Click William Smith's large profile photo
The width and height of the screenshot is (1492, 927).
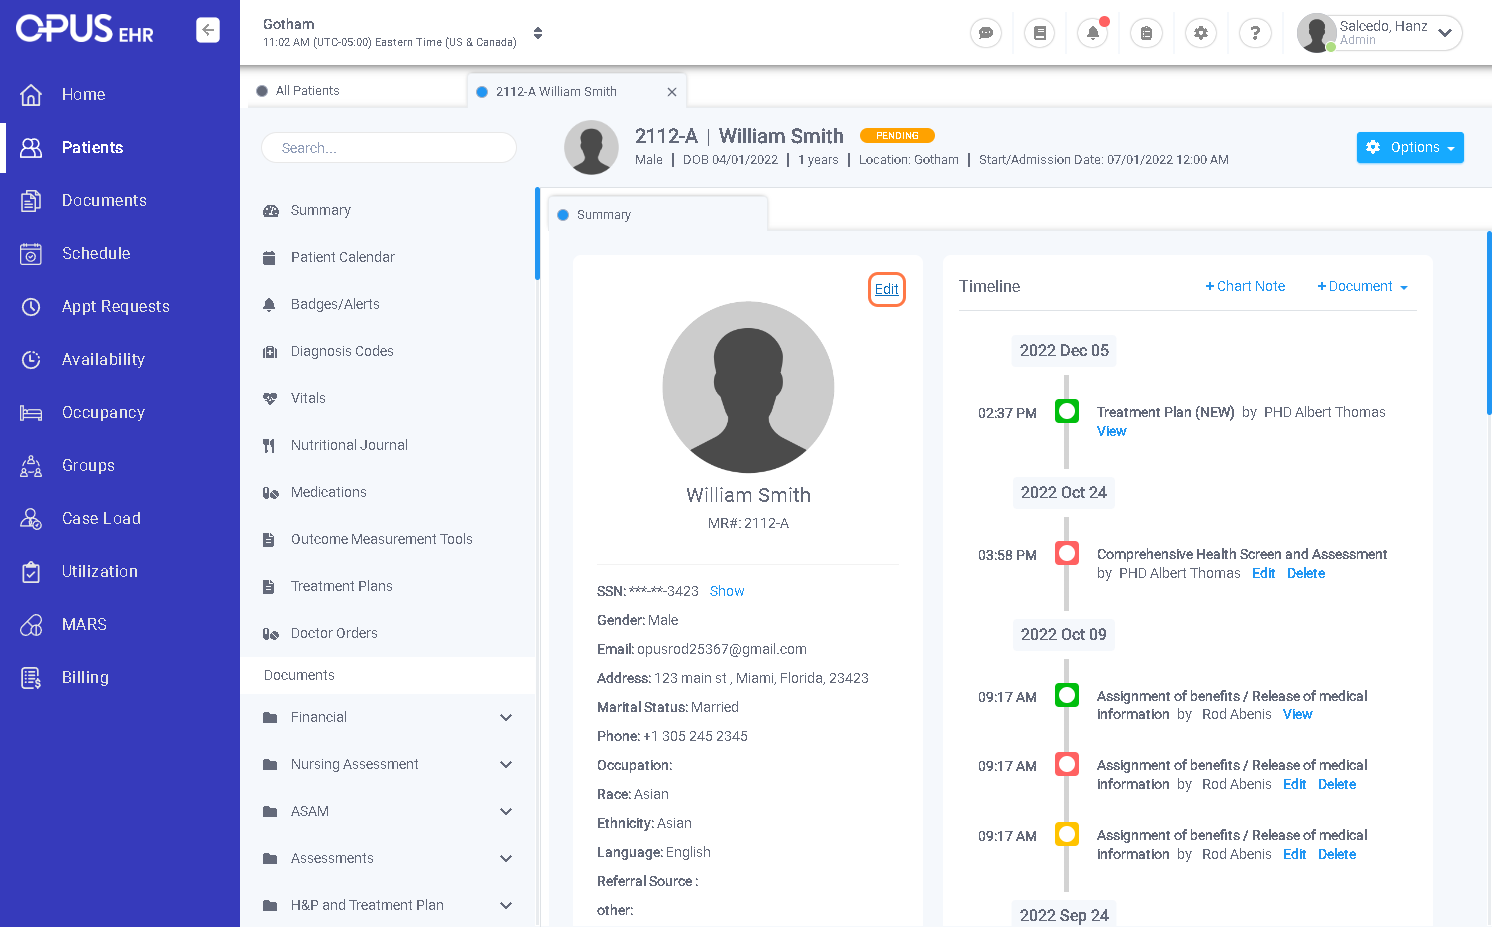[x=748, y=387]
